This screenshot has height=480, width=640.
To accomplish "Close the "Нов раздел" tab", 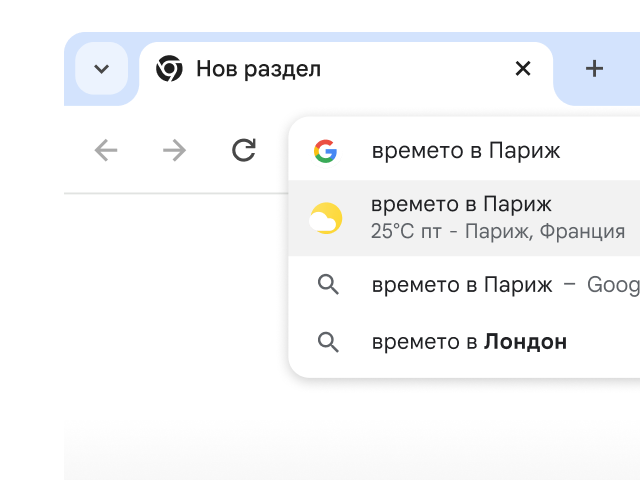I will [x=523, y=69].
